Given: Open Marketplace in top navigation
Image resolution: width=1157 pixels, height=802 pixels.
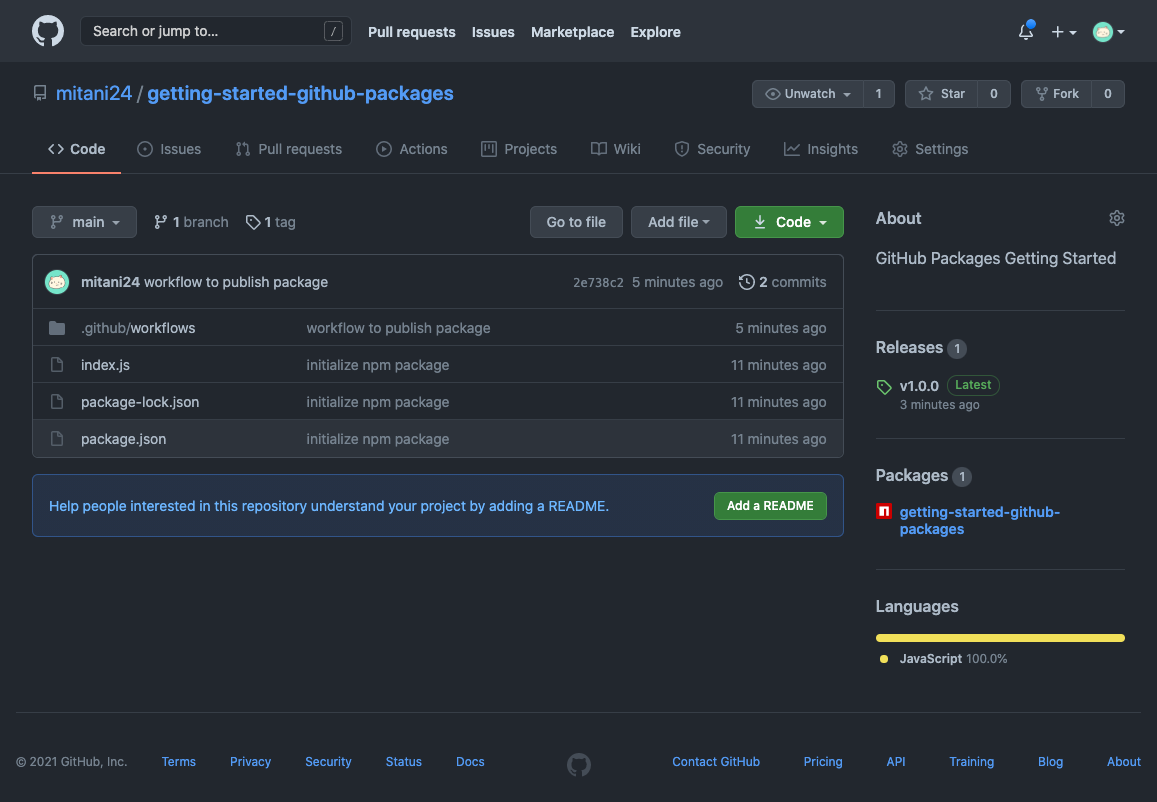Looking at the screenshot, I should pos(573,32).
